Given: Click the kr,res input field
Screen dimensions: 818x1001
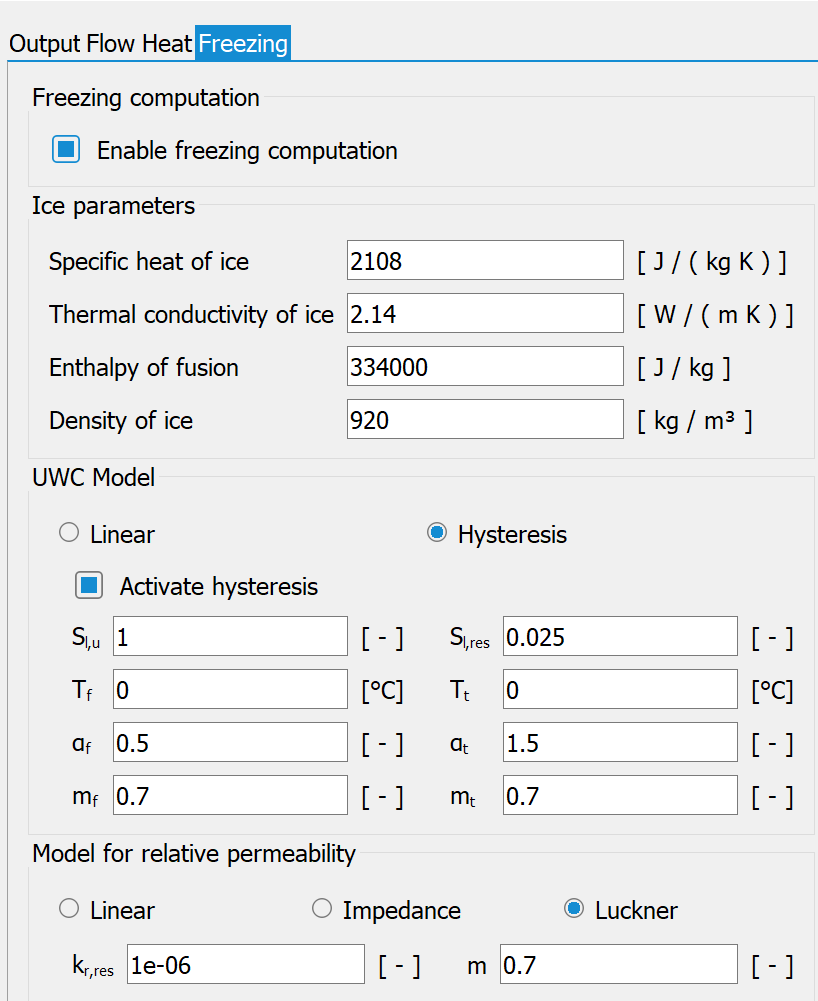Looking at the screenshot, I should point(246,964).
